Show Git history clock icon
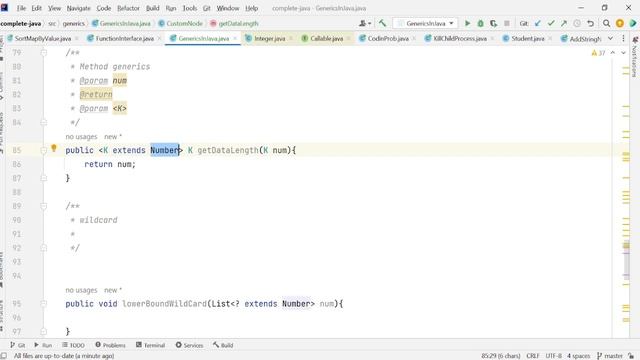The width and height of the screenshot is (640, 360). (577, 24)
